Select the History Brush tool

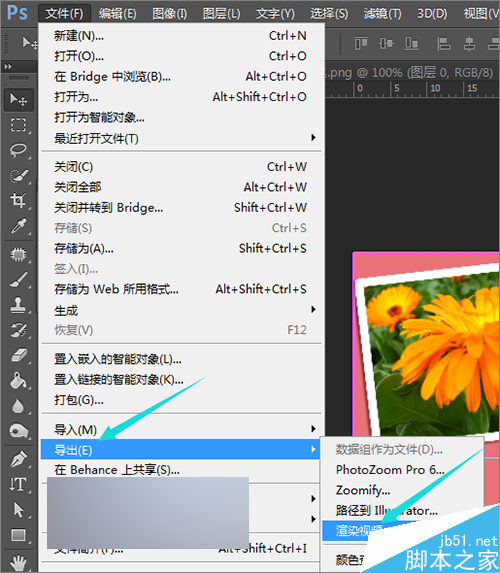(18, 330)
